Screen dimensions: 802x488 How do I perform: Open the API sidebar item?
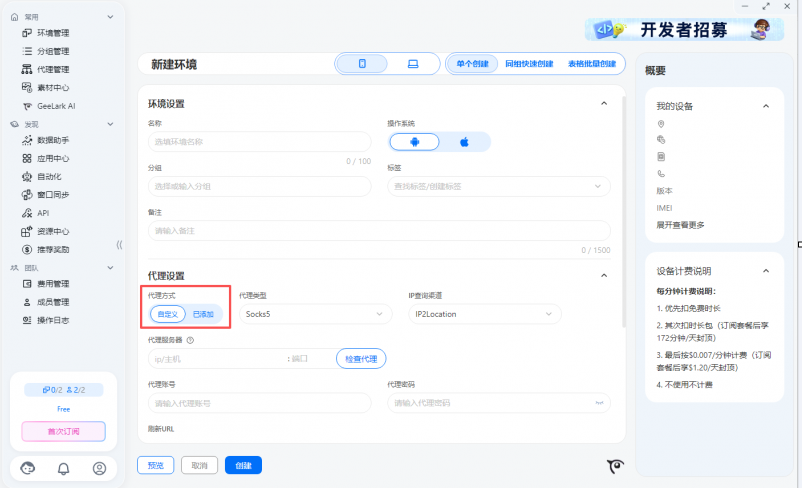point(43,213)
